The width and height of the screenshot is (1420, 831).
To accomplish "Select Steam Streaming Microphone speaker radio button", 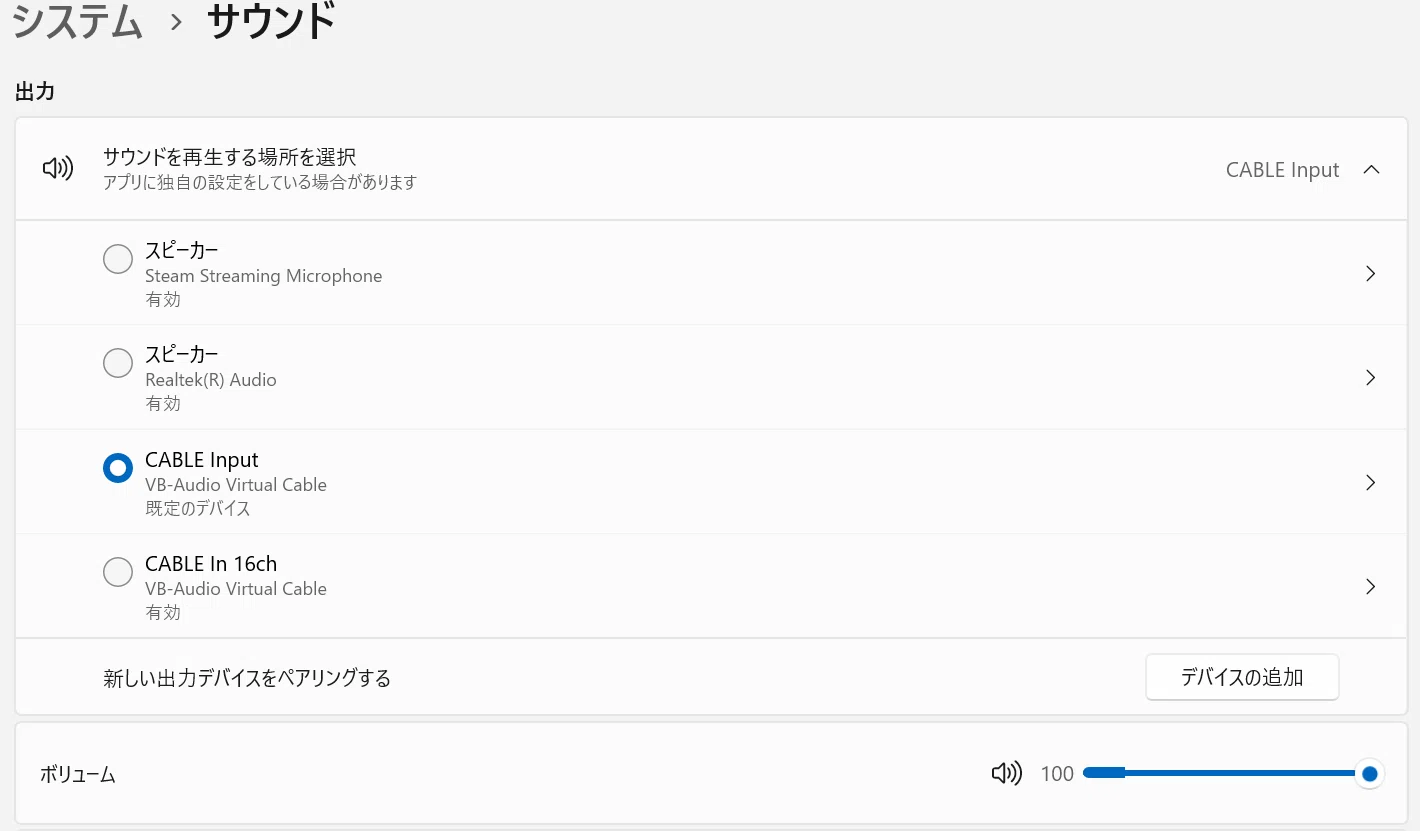I will pyautogui.click(x=118, y=258).
